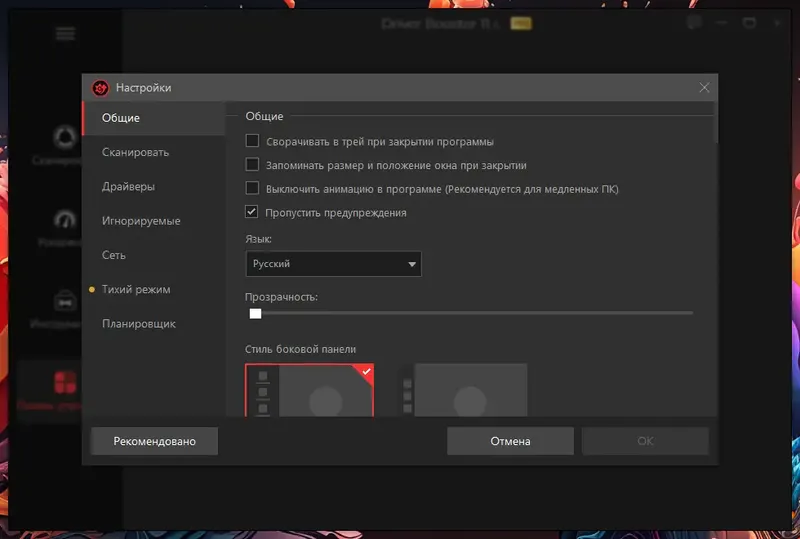Click the toolbox icon in main window sidebar
This screenshot has height=539, width=800.
pos(65,302)
